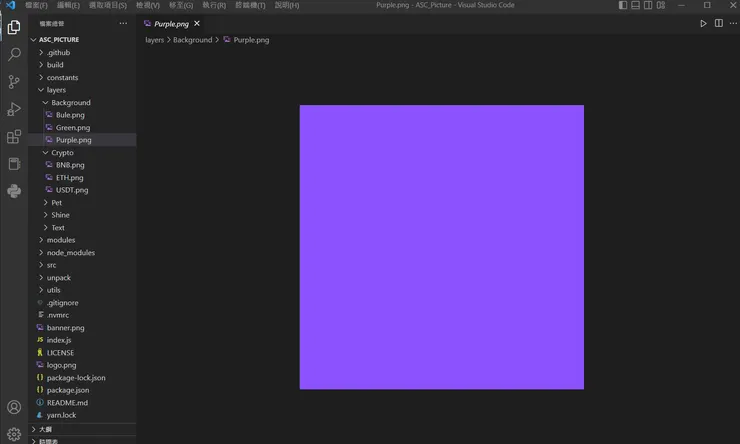Open banner.png file
The image size is (740, 444).
coord(82,327)
